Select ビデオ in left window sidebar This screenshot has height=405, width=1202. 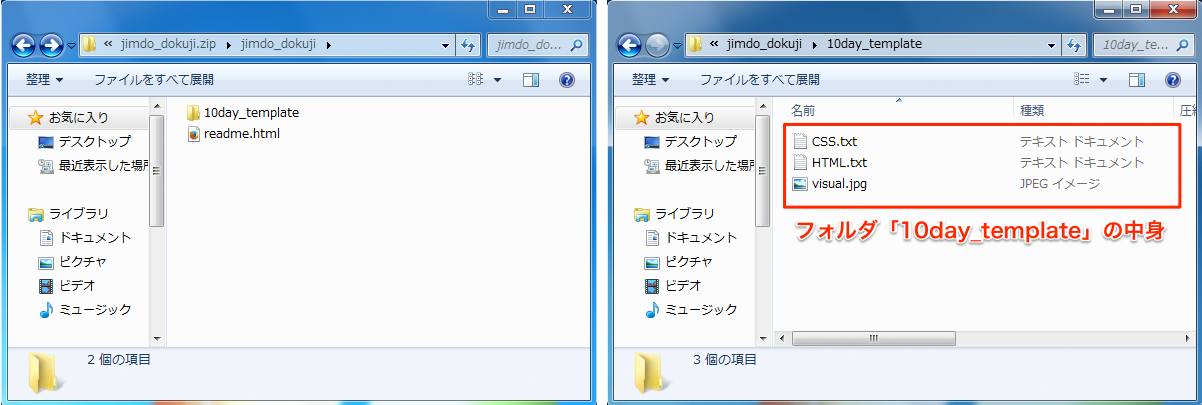click(68, 286)
